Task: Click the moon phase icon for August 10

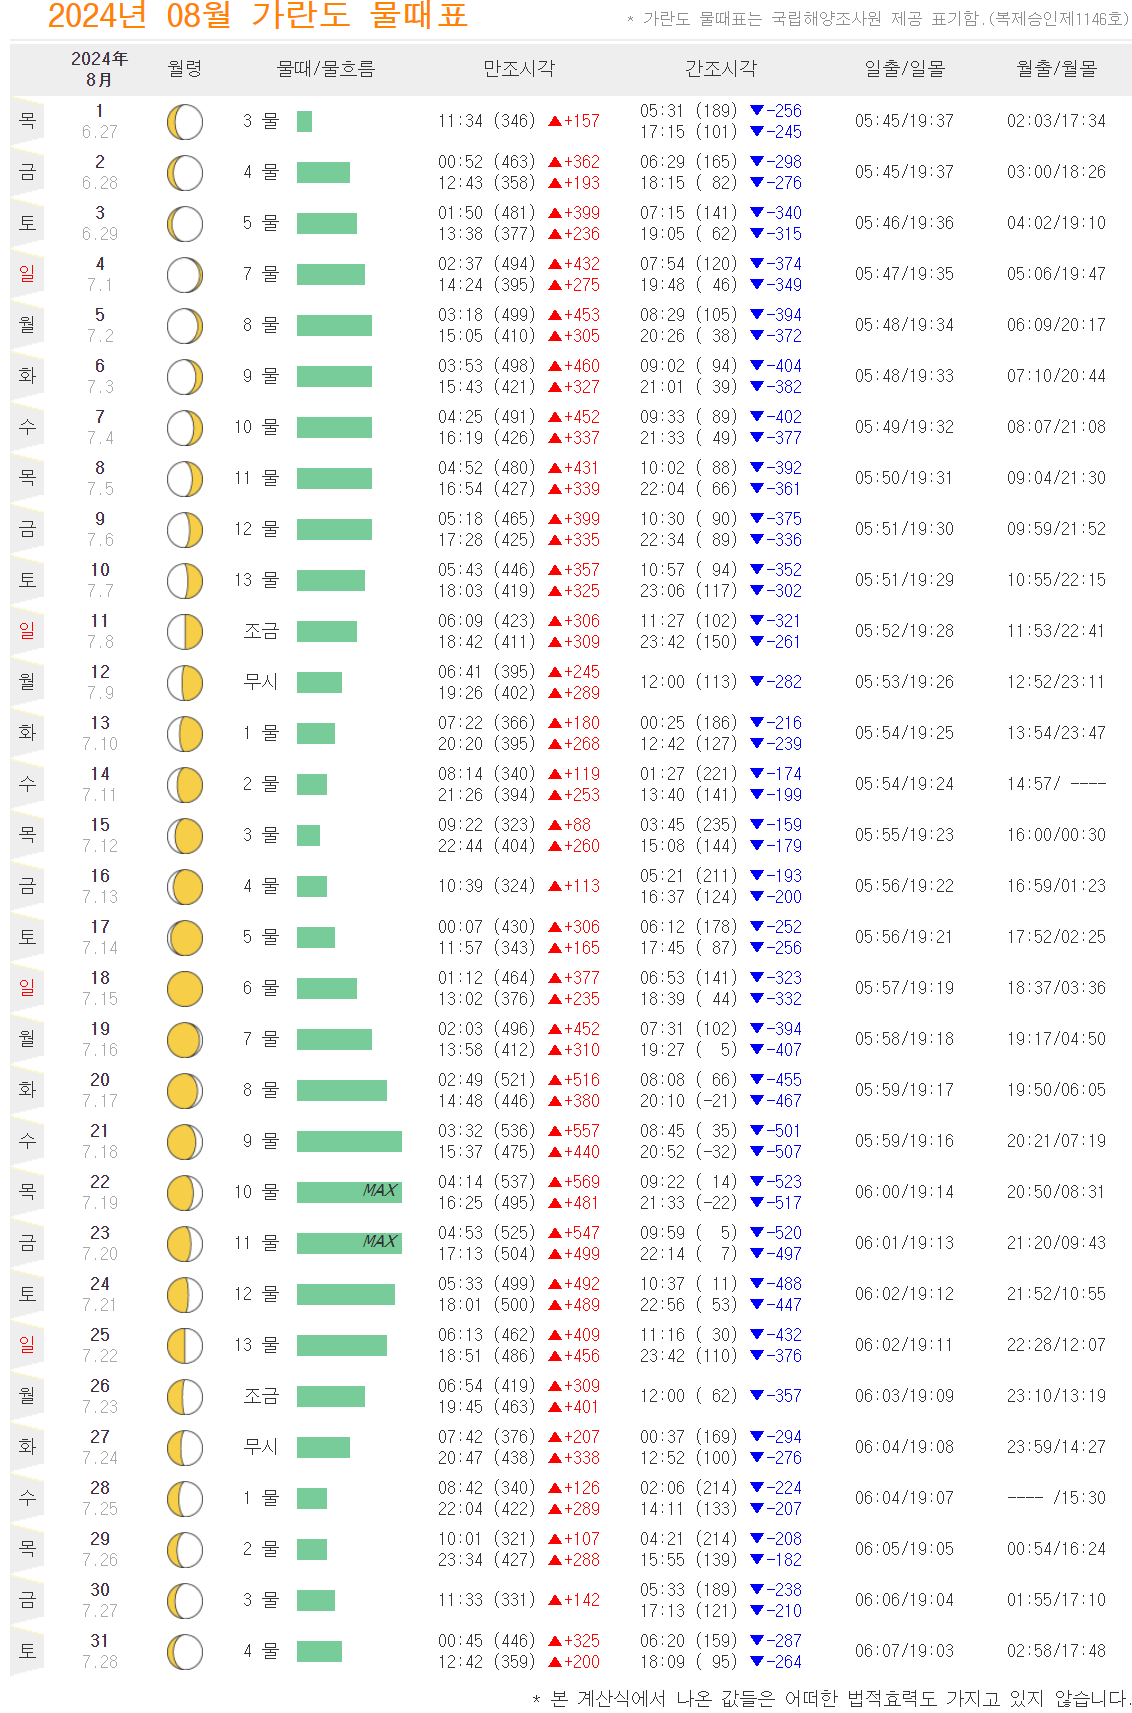Action: (x=185, y=581)
